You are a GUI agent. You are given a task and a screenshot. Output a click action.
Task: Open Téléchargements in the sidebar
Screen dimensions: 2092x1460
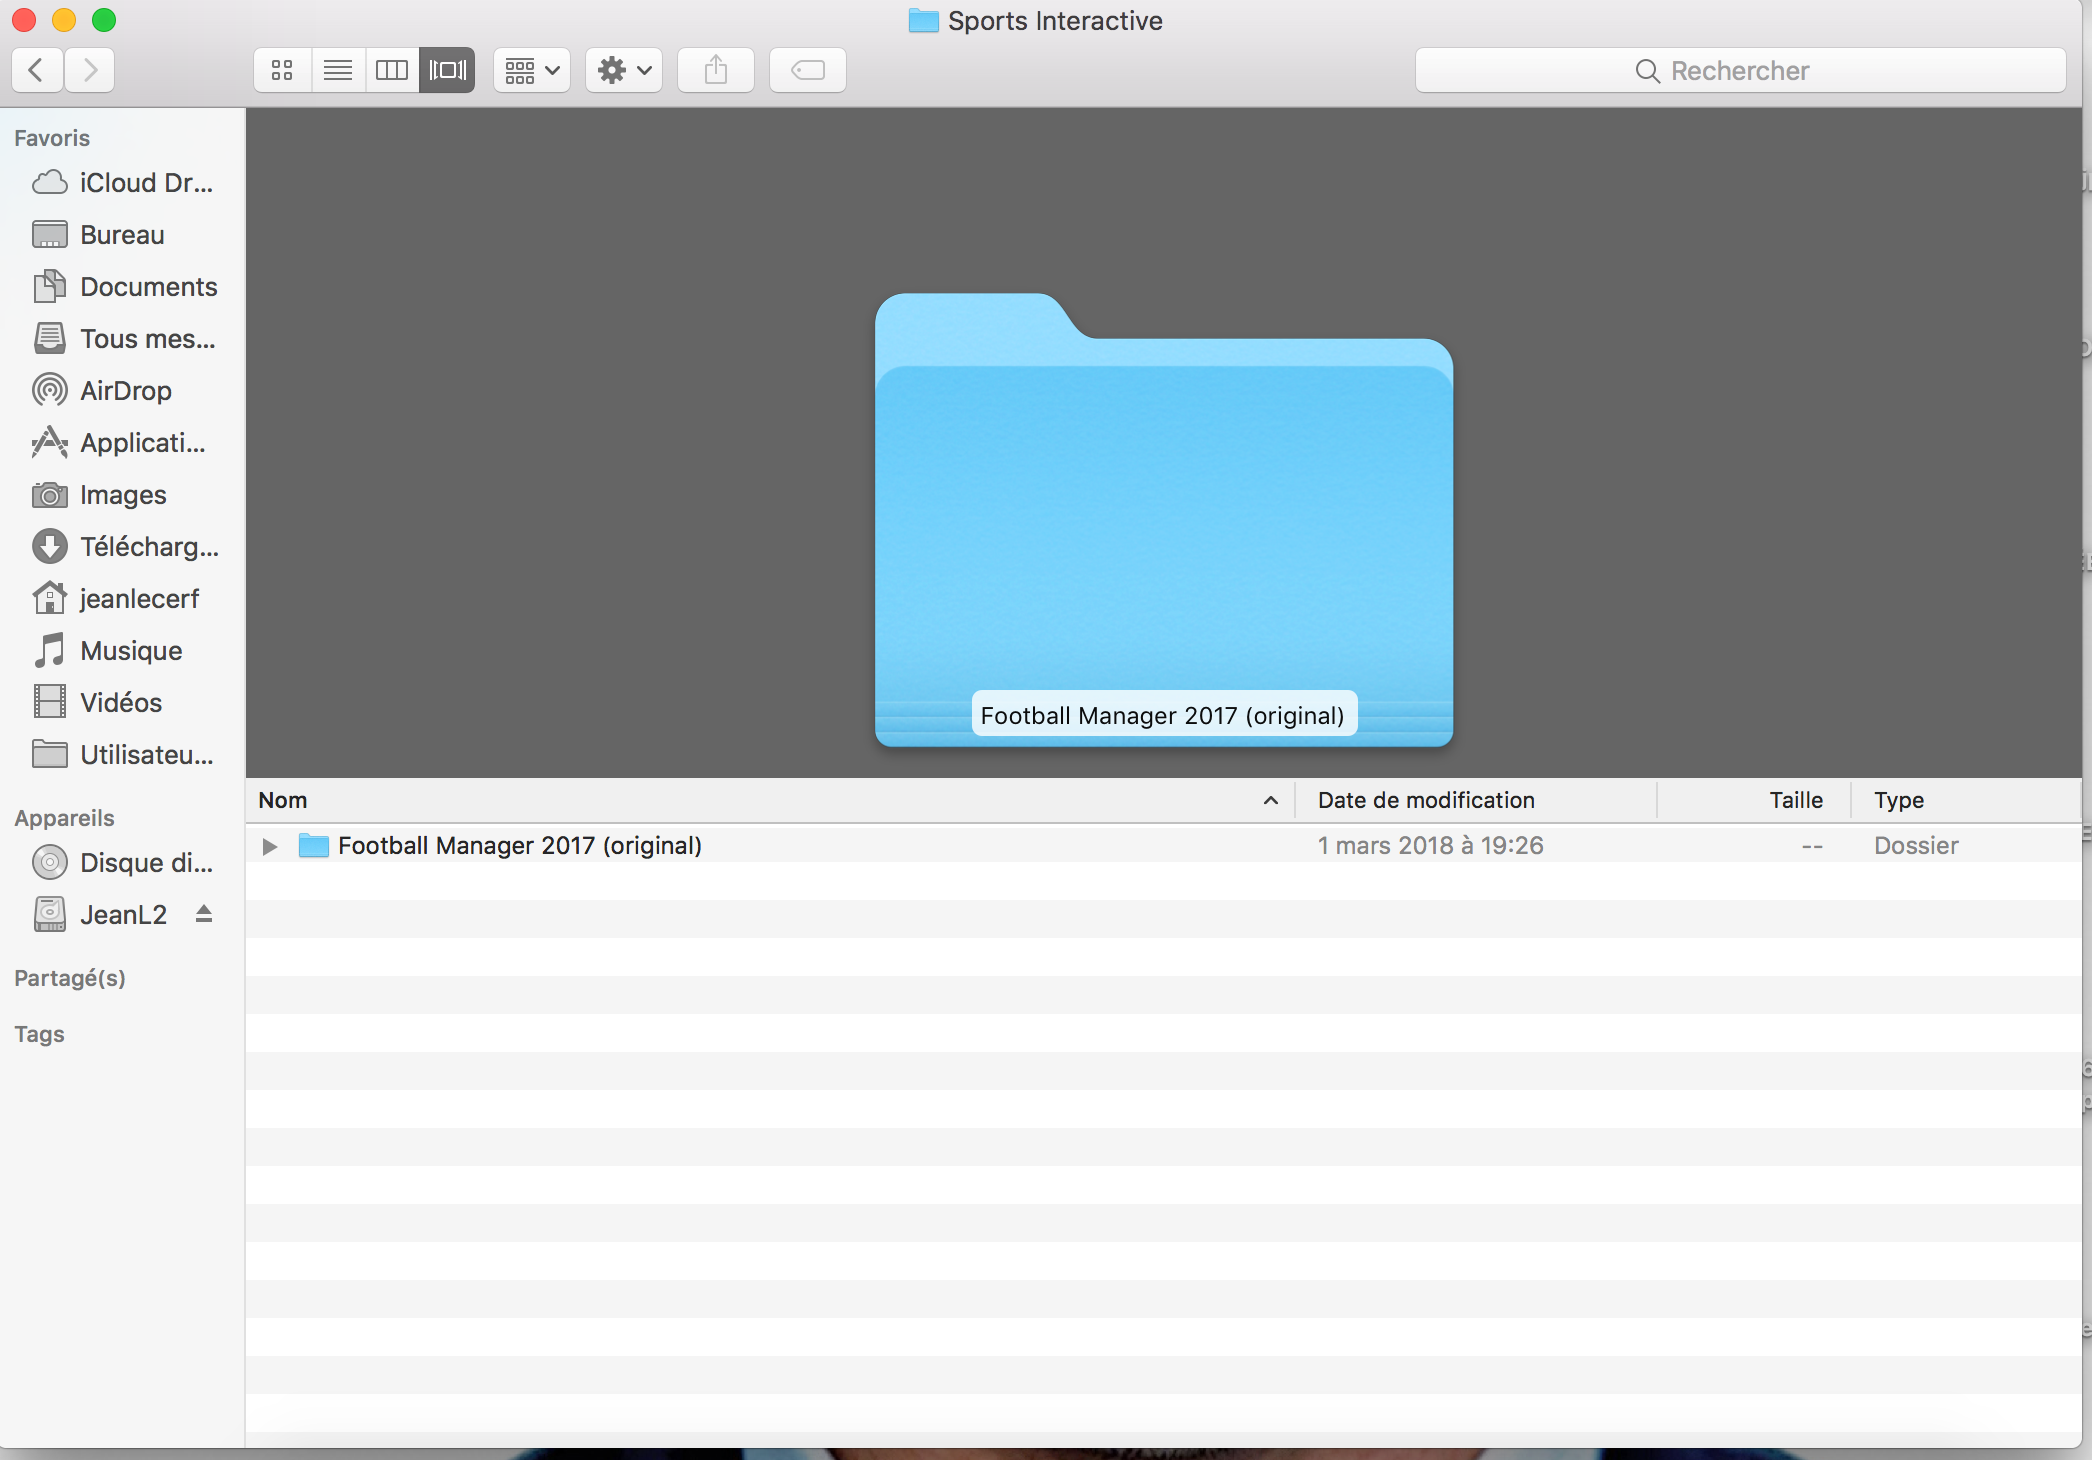click(x=125, y=547)
